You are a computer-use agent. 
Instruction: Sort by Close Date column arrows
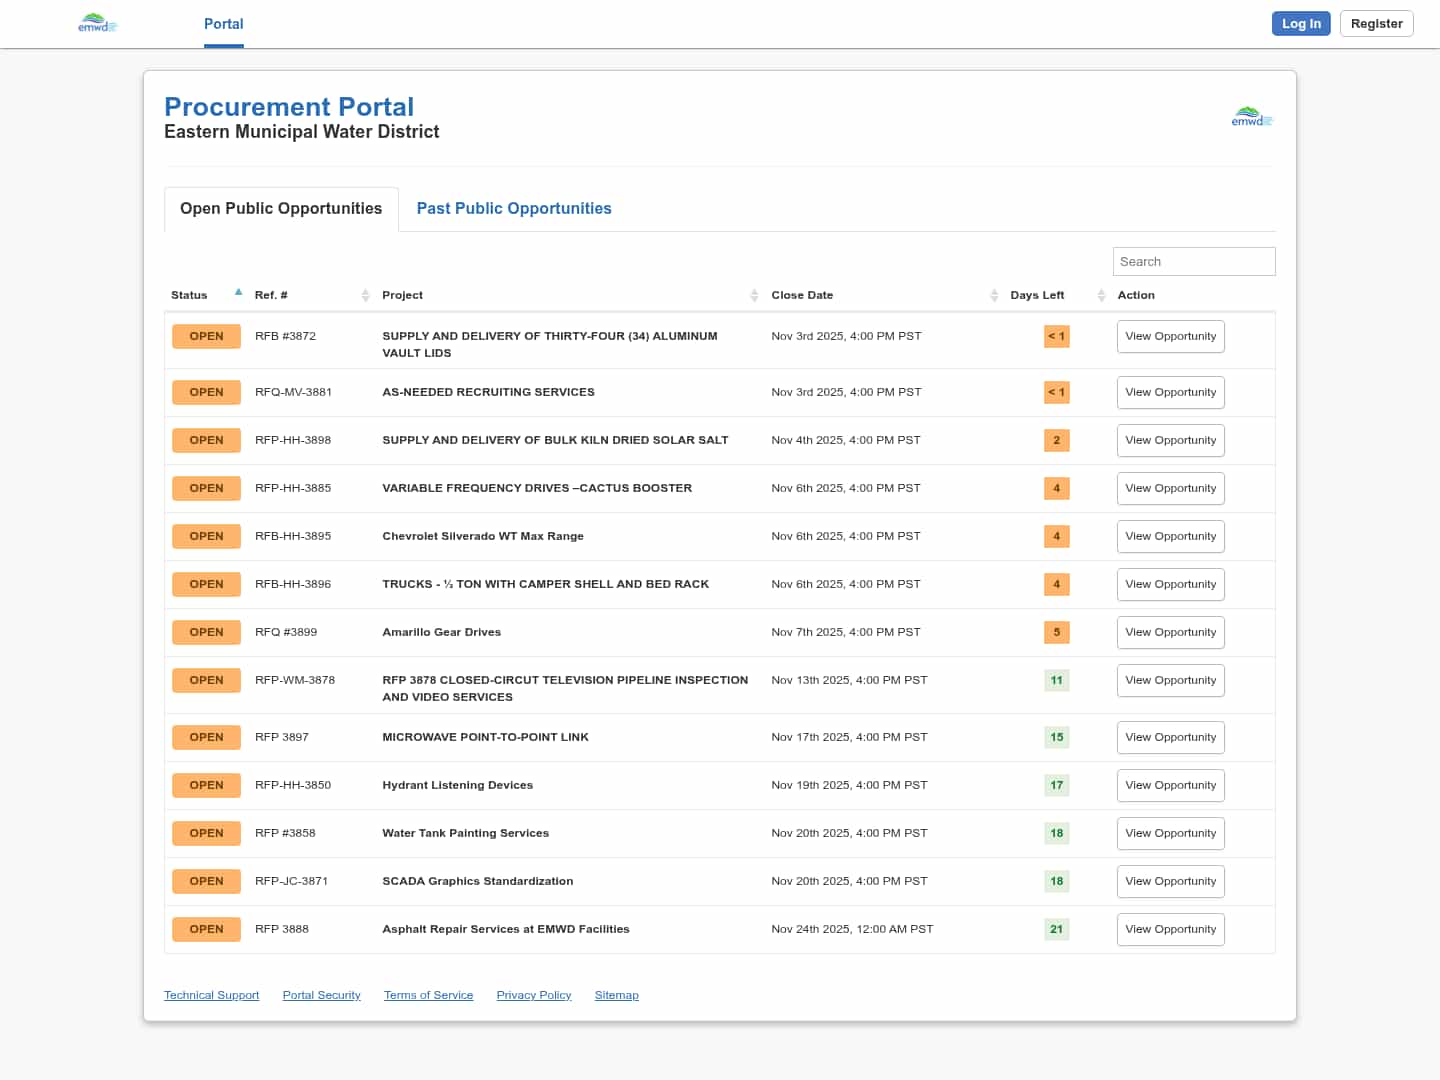[994, 295]
